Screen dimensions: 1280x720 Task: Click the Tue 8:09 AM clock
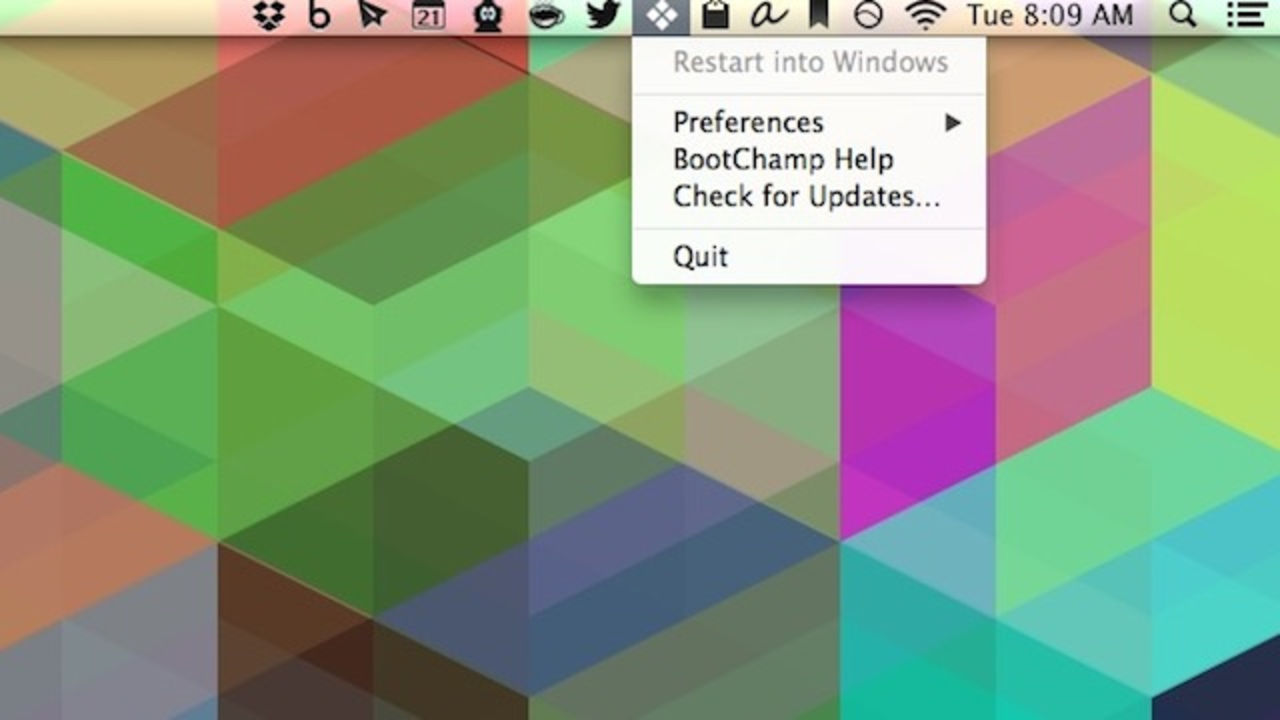(x=1050, y=15)
